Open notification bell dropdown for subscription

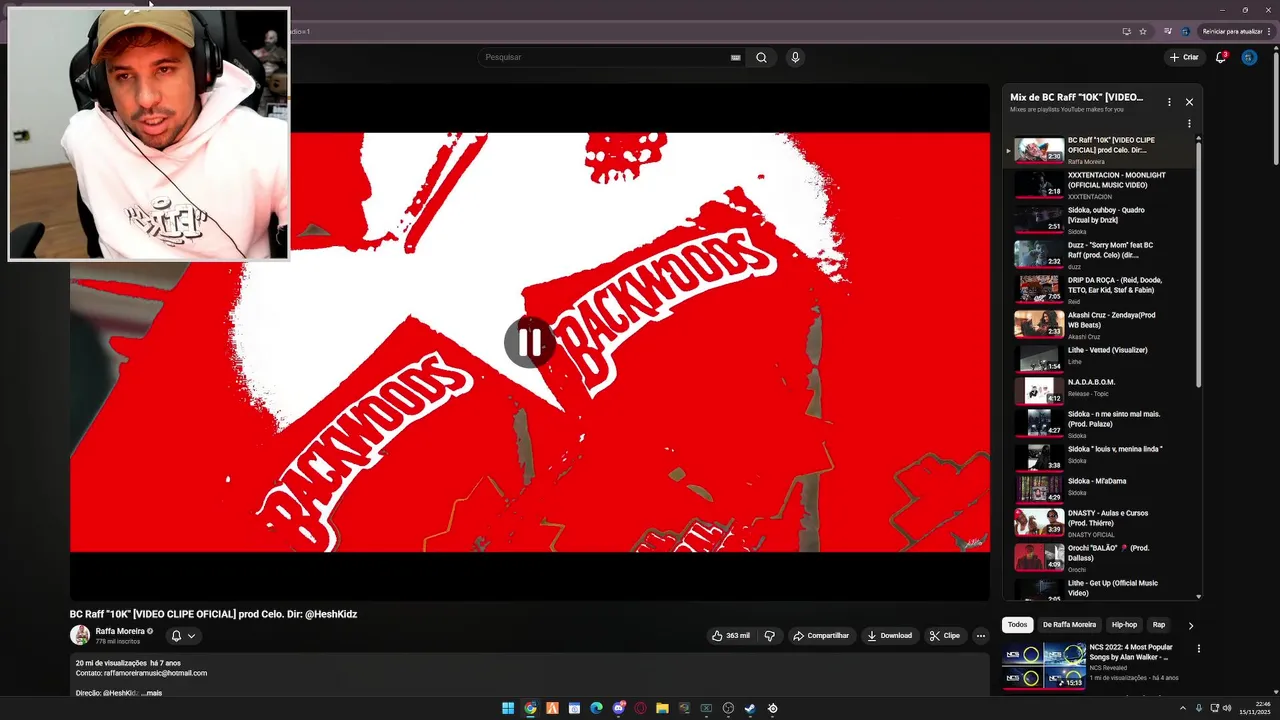point(183,635)
